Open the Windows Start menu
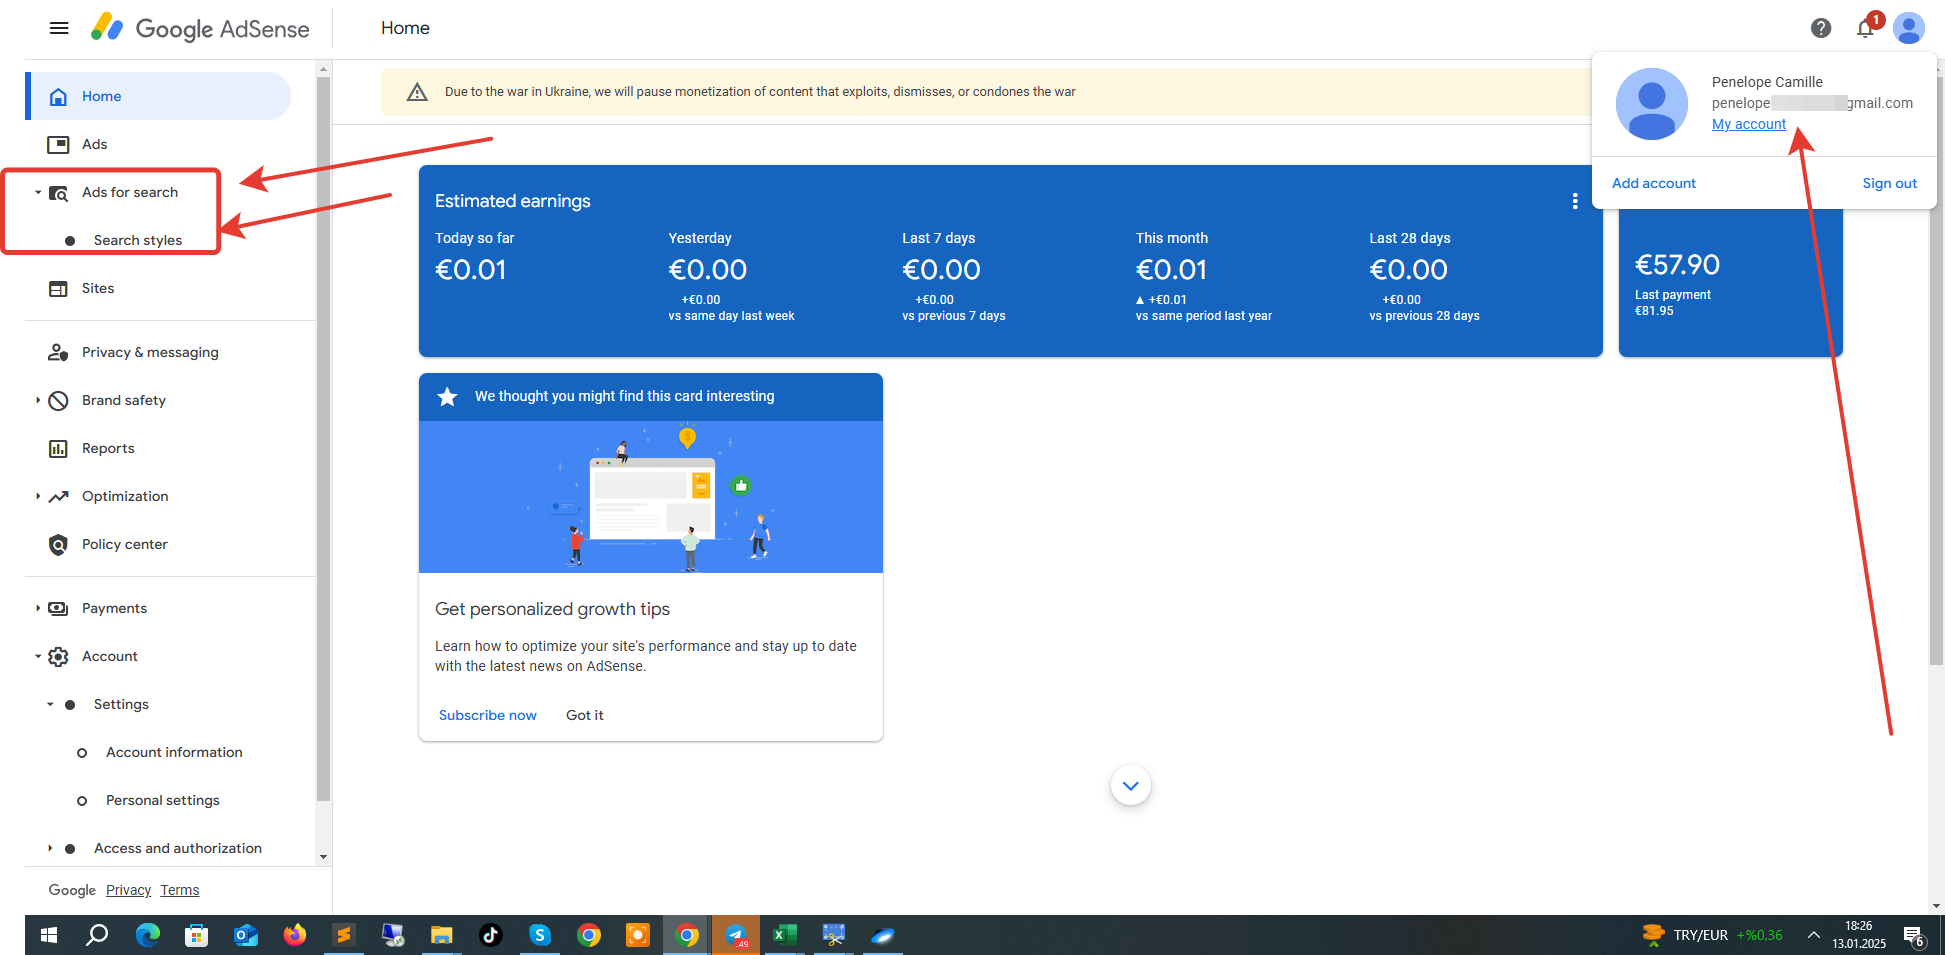This screenshot has height=955, width=1945. coord(49,935)
